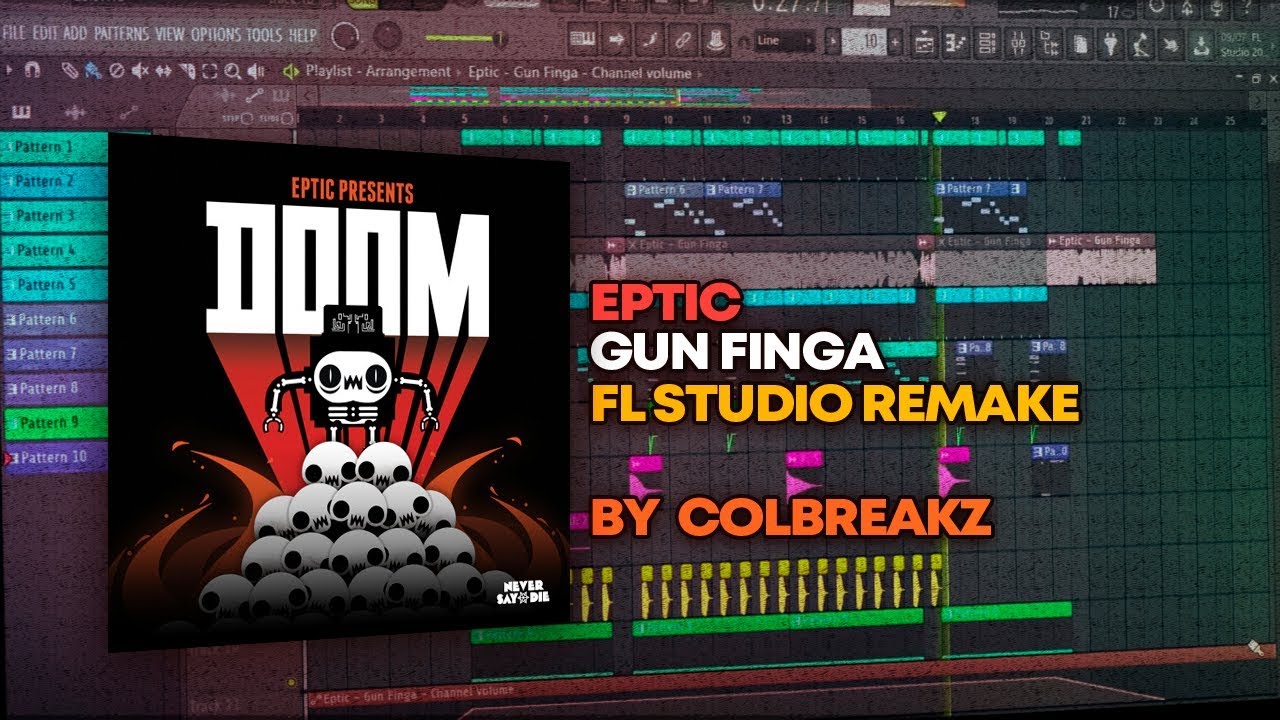Click the green speaker icon beside Playlist title
This screenshot has height=720, width=1280.
click(291, 71)
